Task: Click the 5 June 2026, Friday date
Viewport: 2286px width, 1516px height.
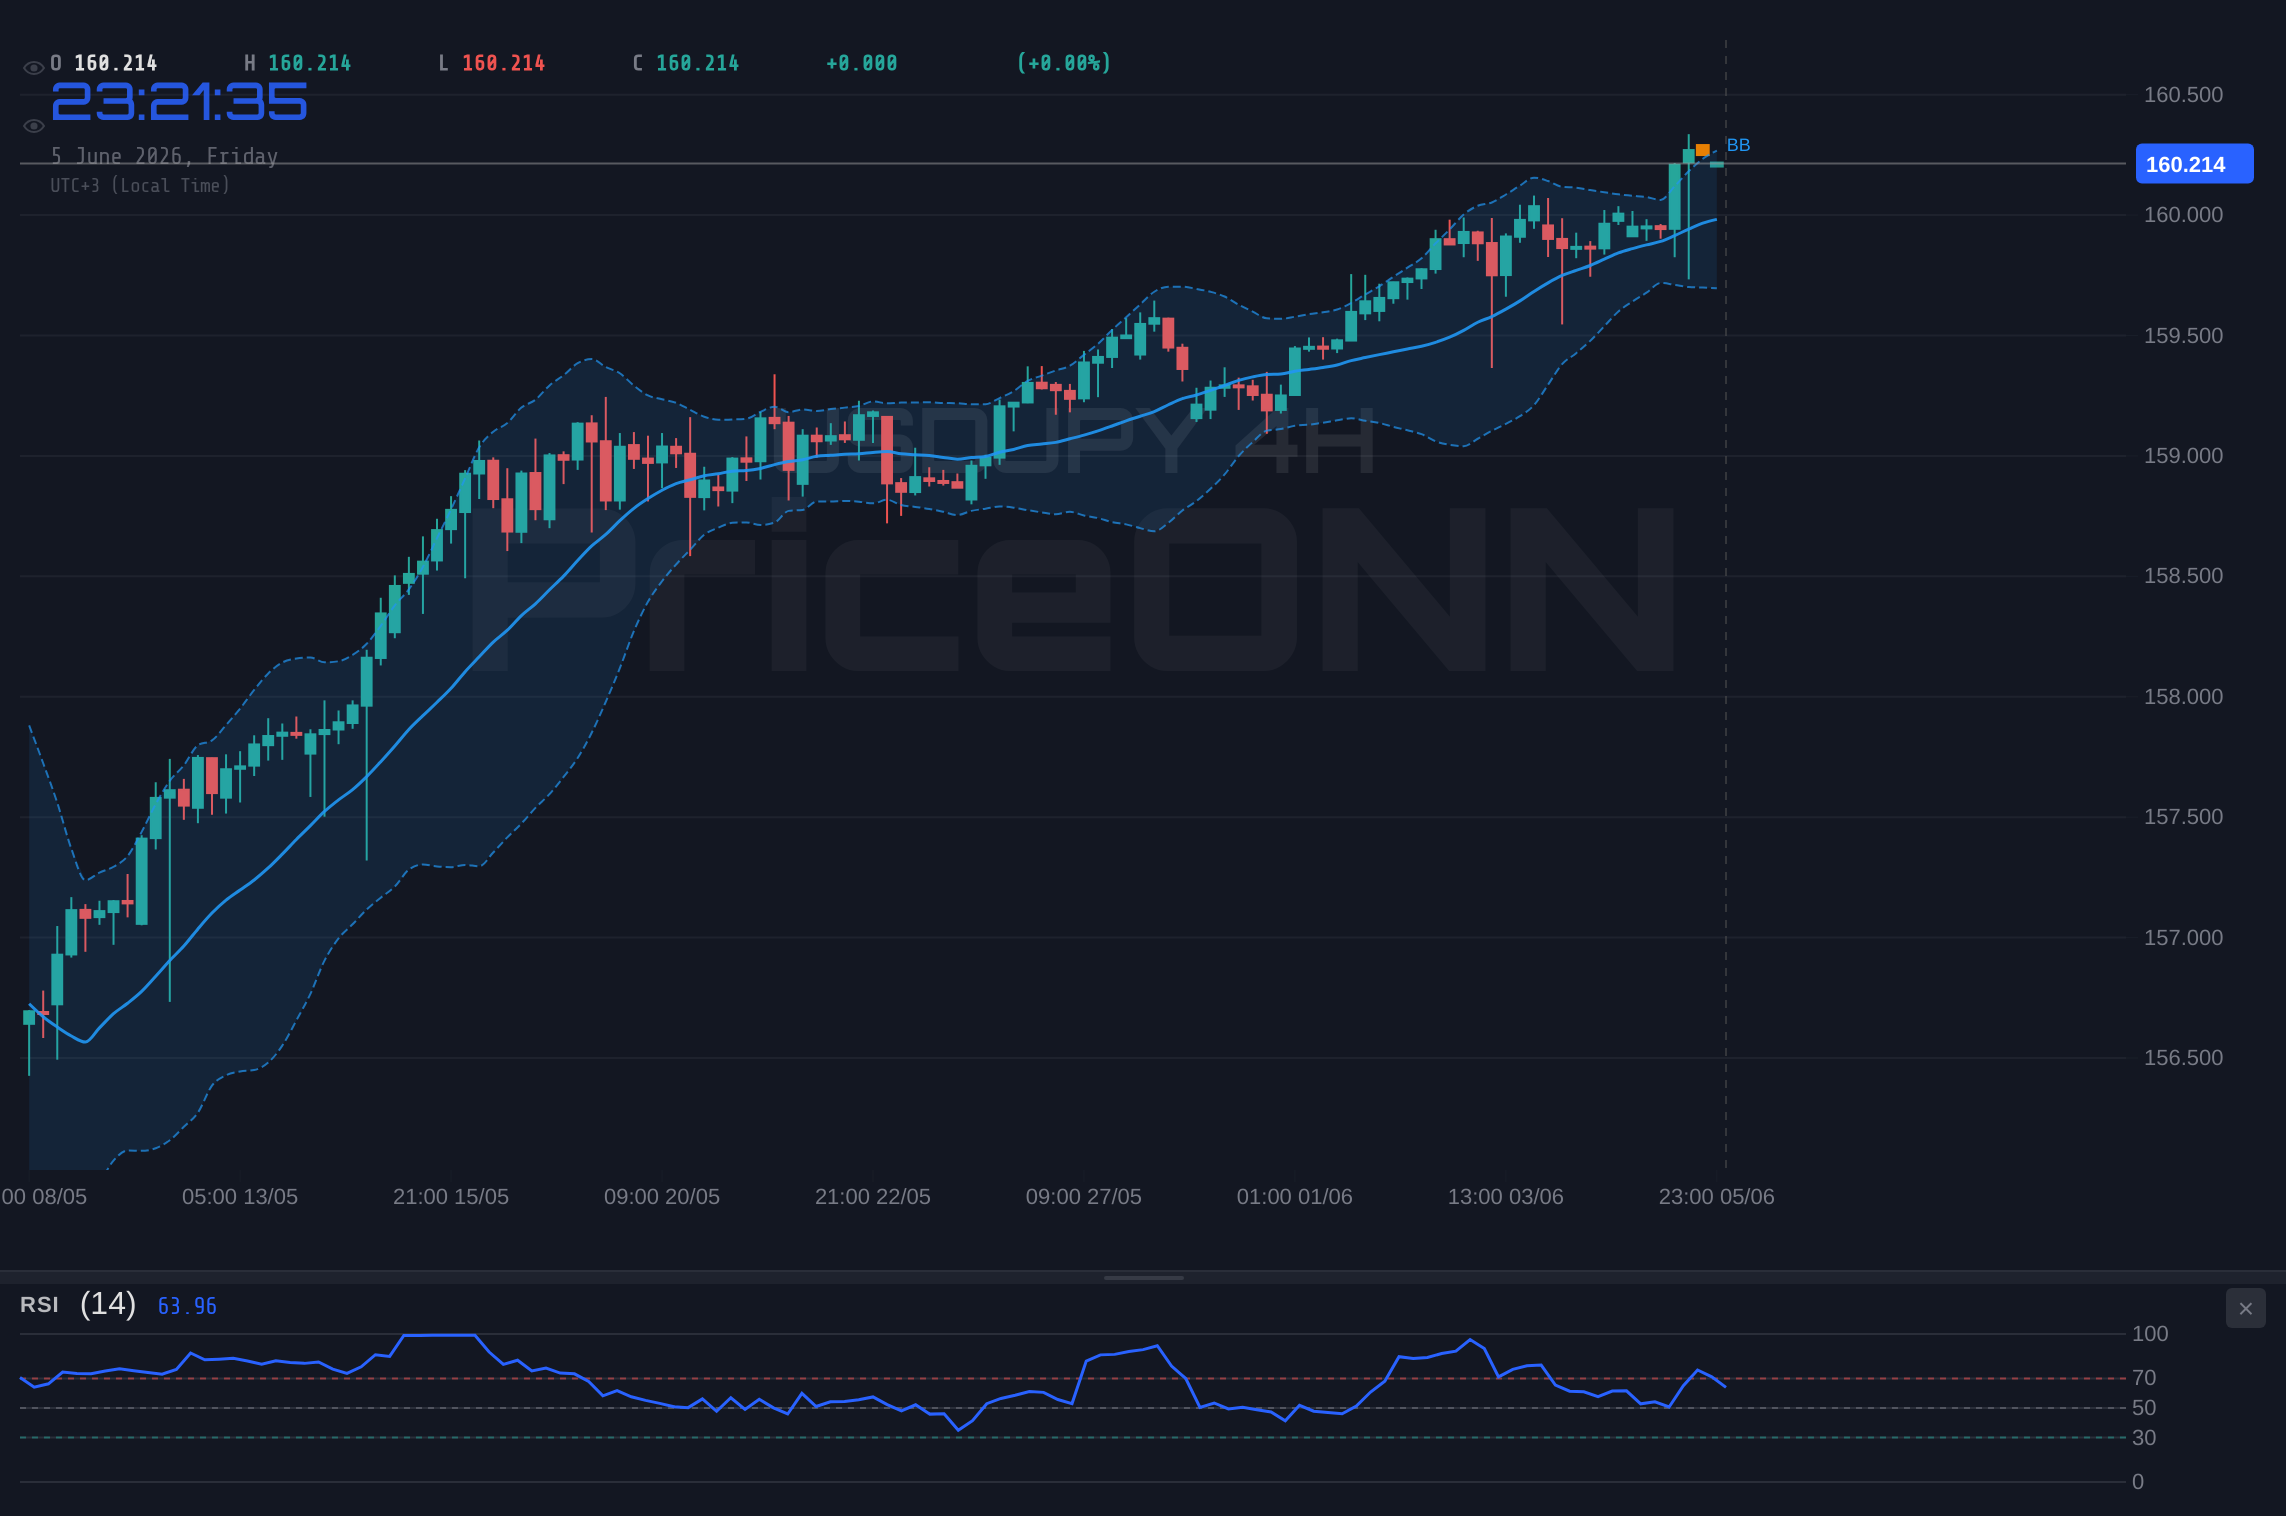Action: (164, 156)
